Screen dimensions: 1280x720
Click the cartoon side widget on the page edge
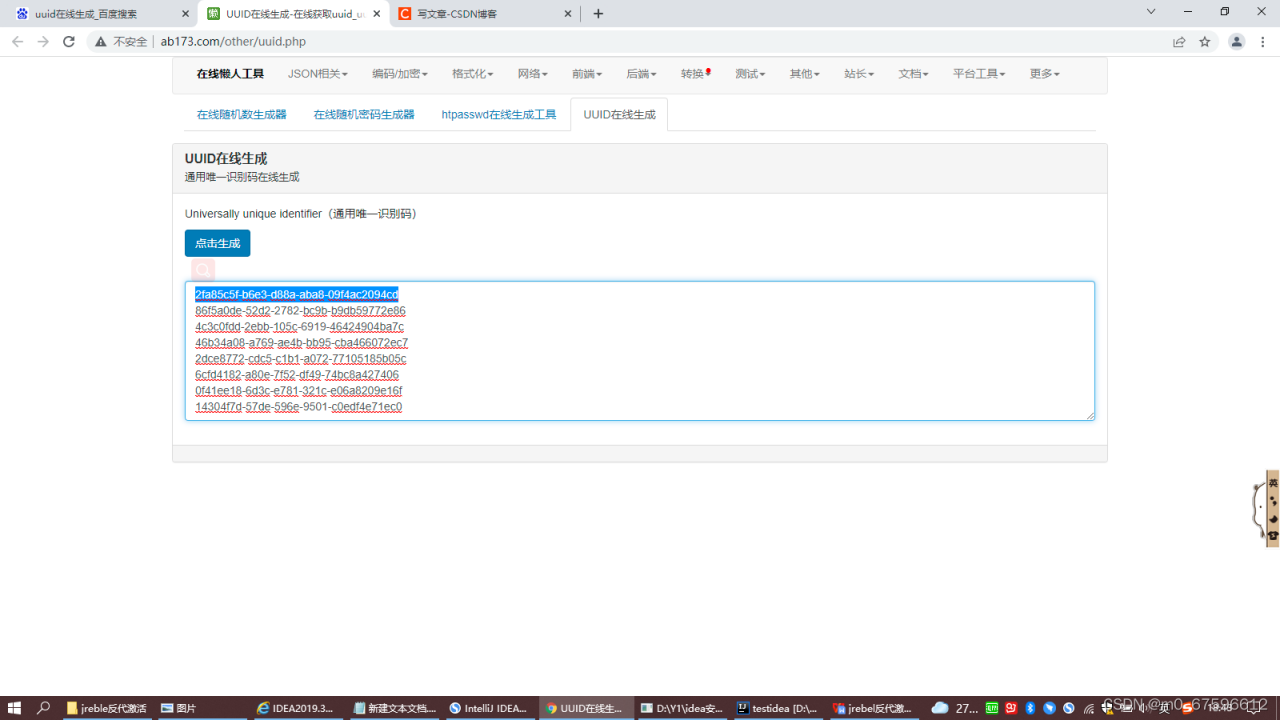1266,508
